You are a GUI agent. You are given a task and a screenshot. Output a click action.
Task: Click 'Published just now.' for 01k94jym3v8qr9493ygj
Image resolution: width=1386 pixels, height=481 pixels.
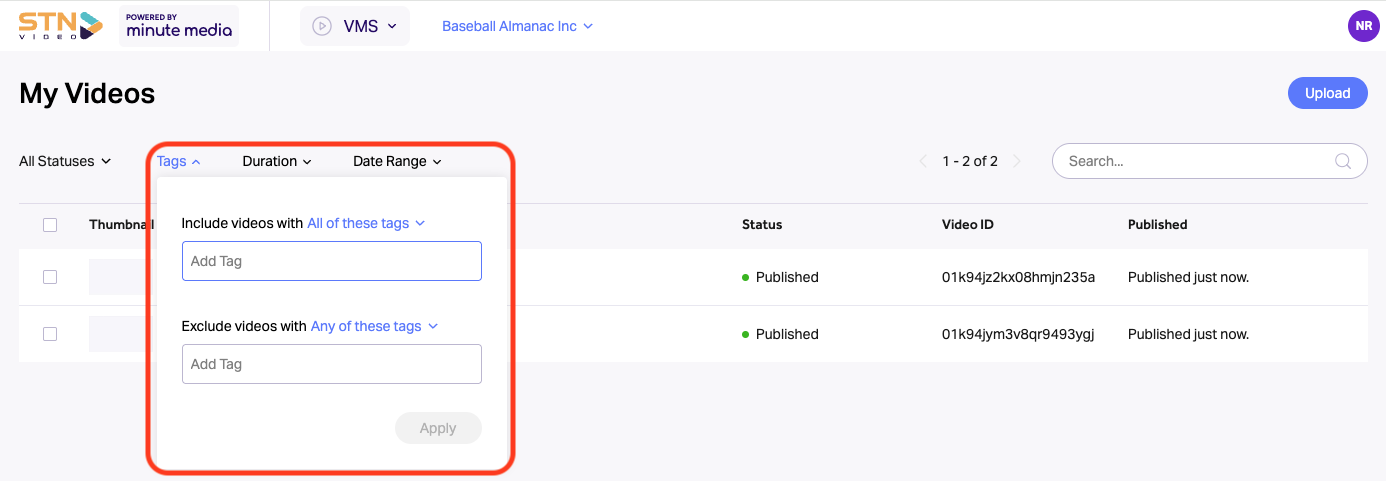point(1189,334)
